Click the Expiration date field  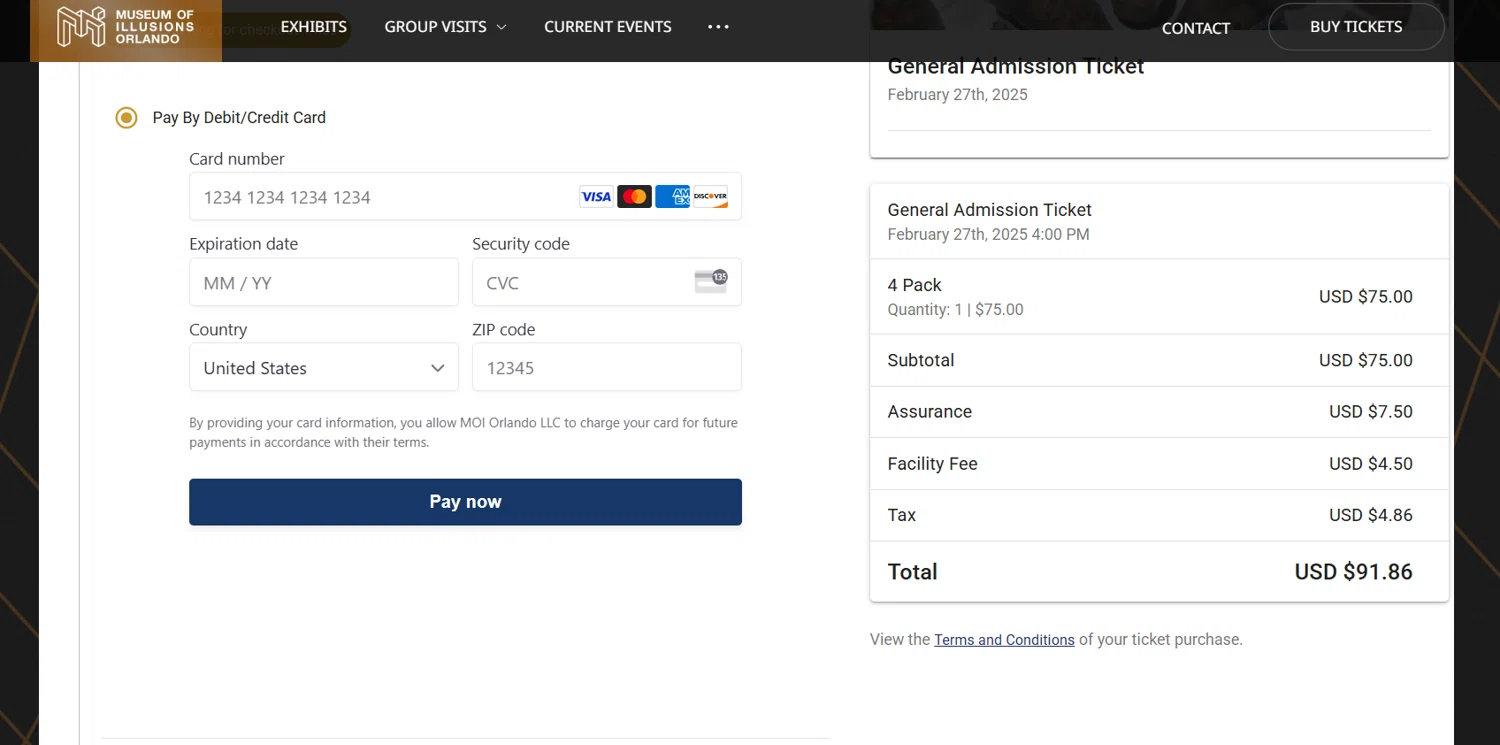[324, 283]
